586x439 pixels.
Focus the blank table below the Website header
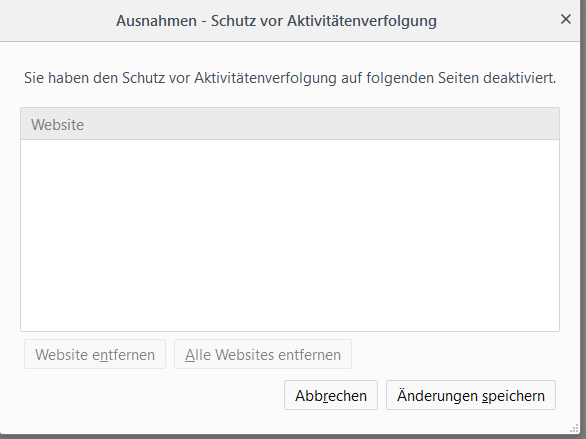tap(290, 235)
